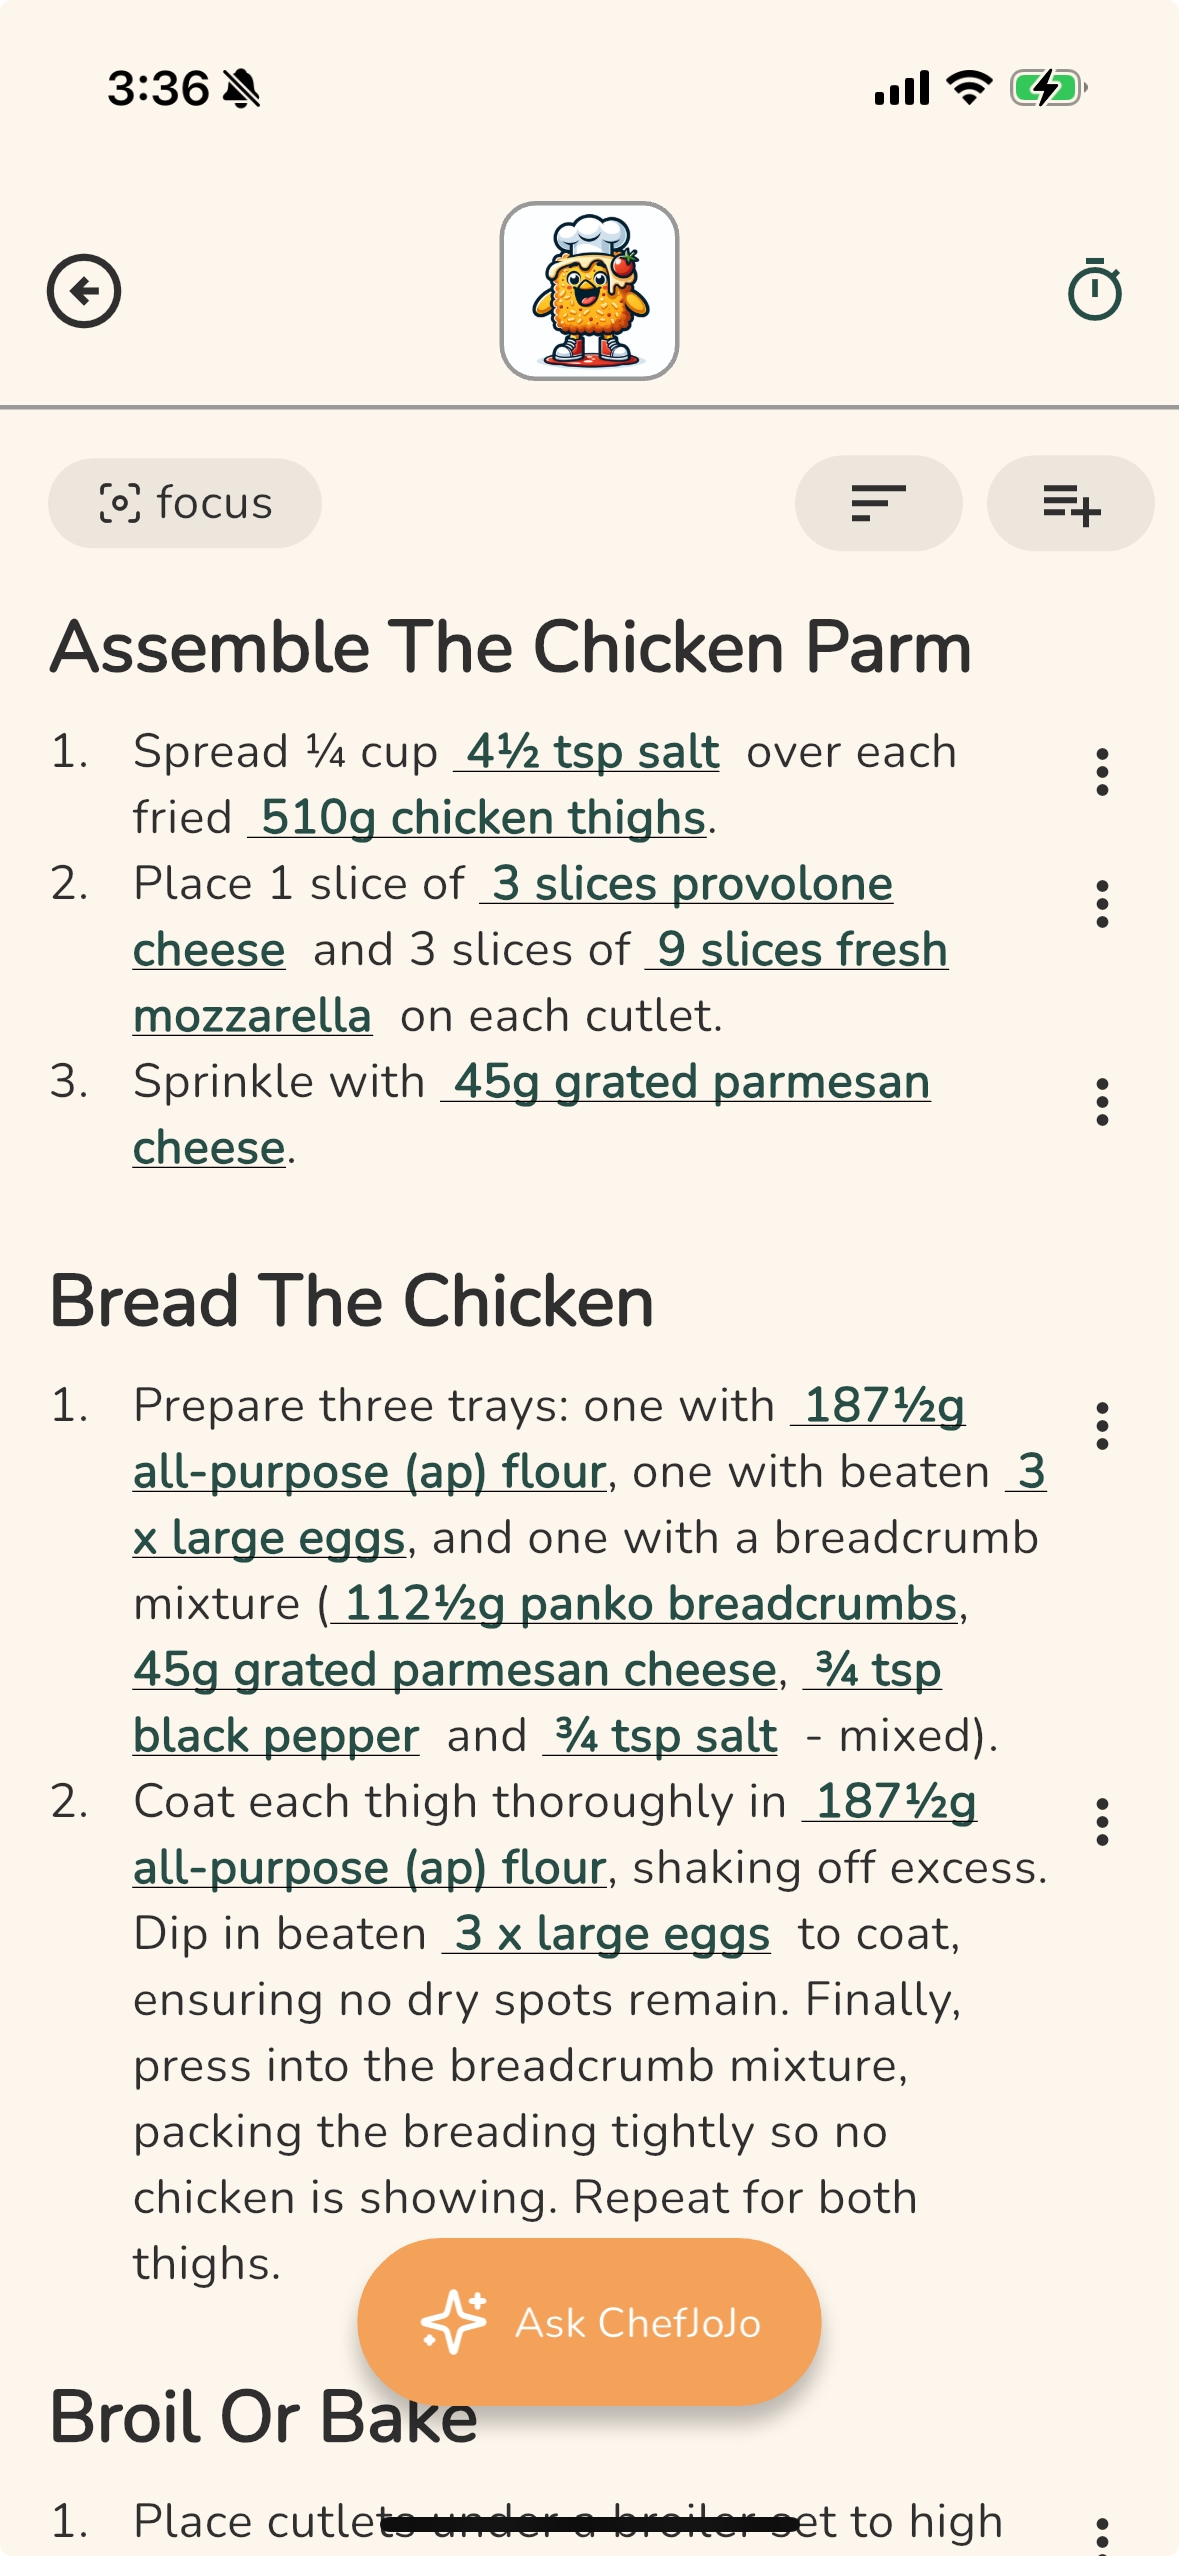Viewport: 1179px width, 2556px height.
Task: Open options for the Sprinkle parmesan step
Action: (x=1102, y=1102)
